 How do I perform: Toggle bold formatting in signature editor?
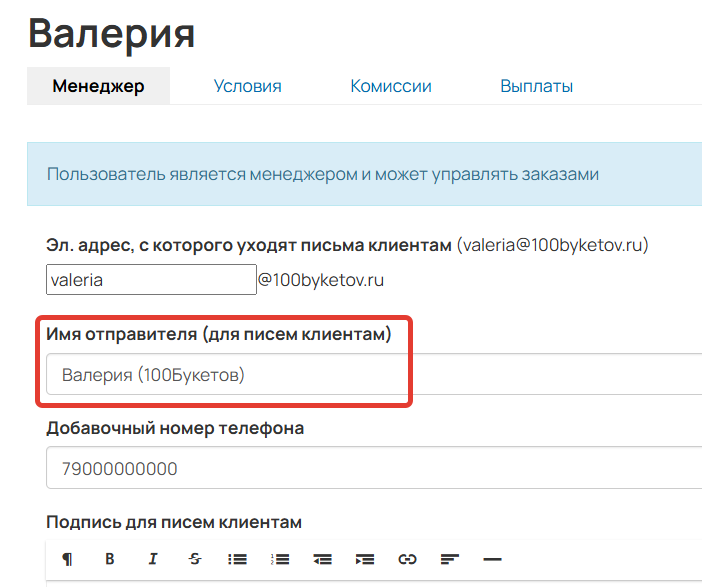[x=110, y=559]
